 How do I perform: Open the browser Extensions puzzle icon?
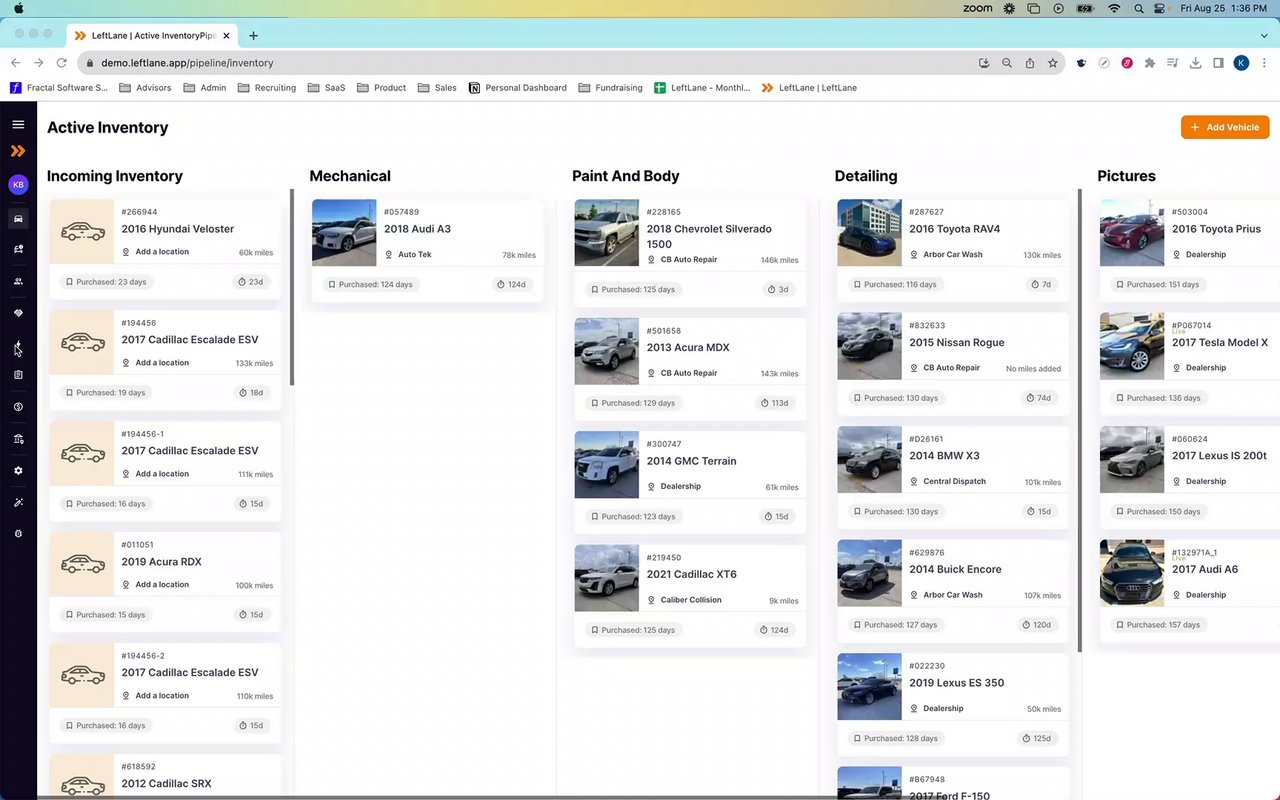[1150, 63]
